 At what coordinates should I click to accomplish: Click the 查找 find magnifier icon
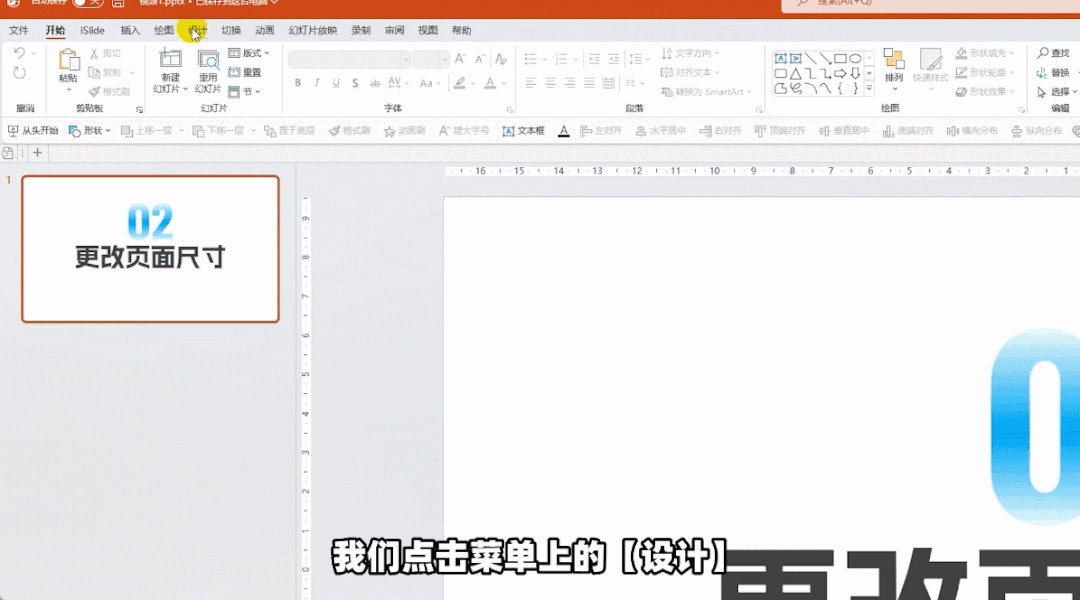(1043, 53)
